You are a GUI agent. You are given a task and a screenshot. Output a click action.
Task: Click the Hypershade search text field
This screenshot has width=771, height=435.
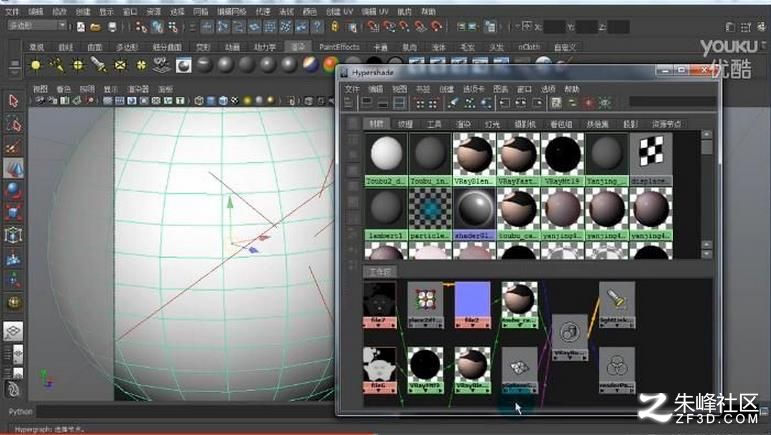point(672,102)
